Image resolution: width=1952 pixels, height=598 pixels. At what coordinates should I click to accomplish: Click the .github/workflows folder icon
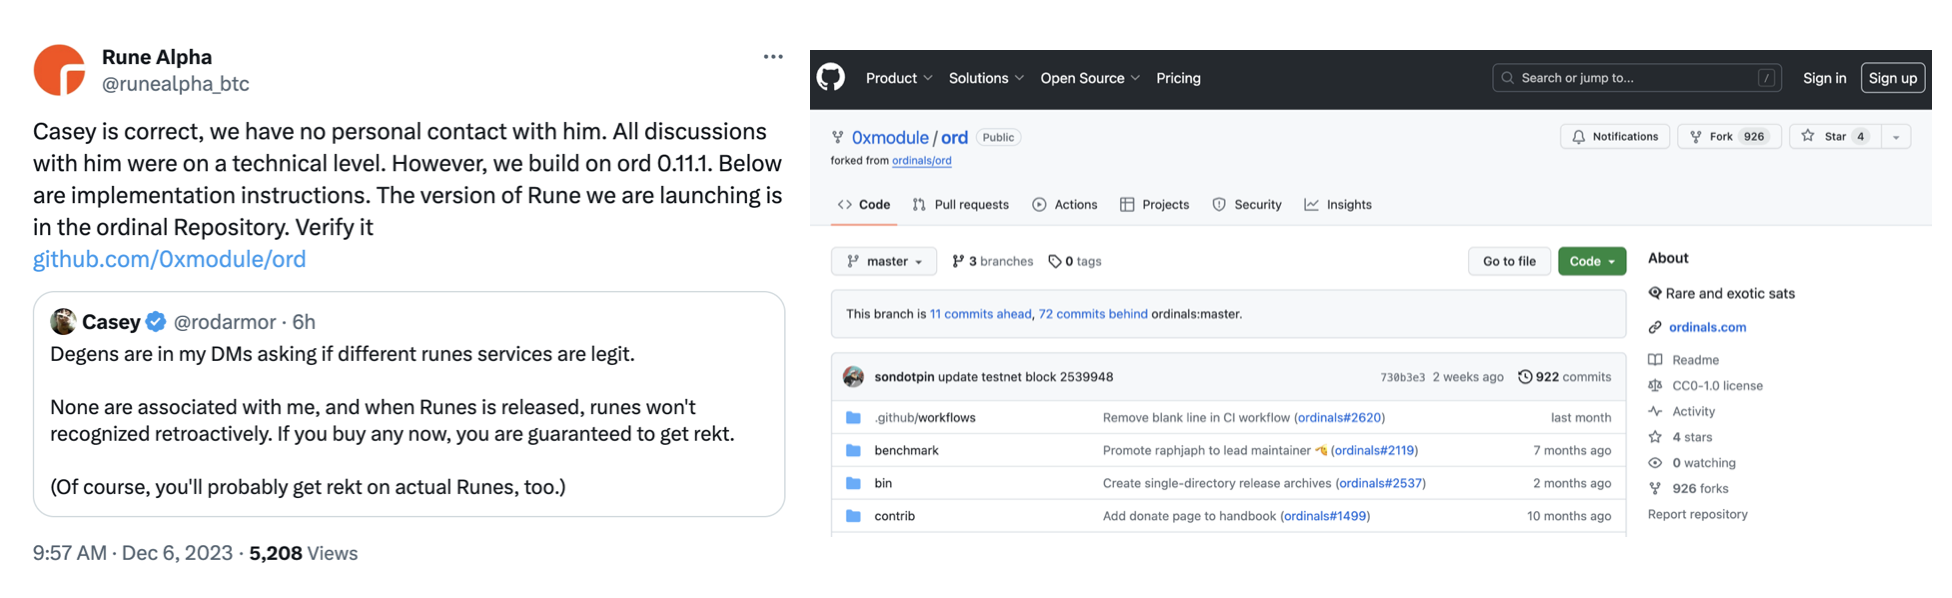tap(853, 418)
